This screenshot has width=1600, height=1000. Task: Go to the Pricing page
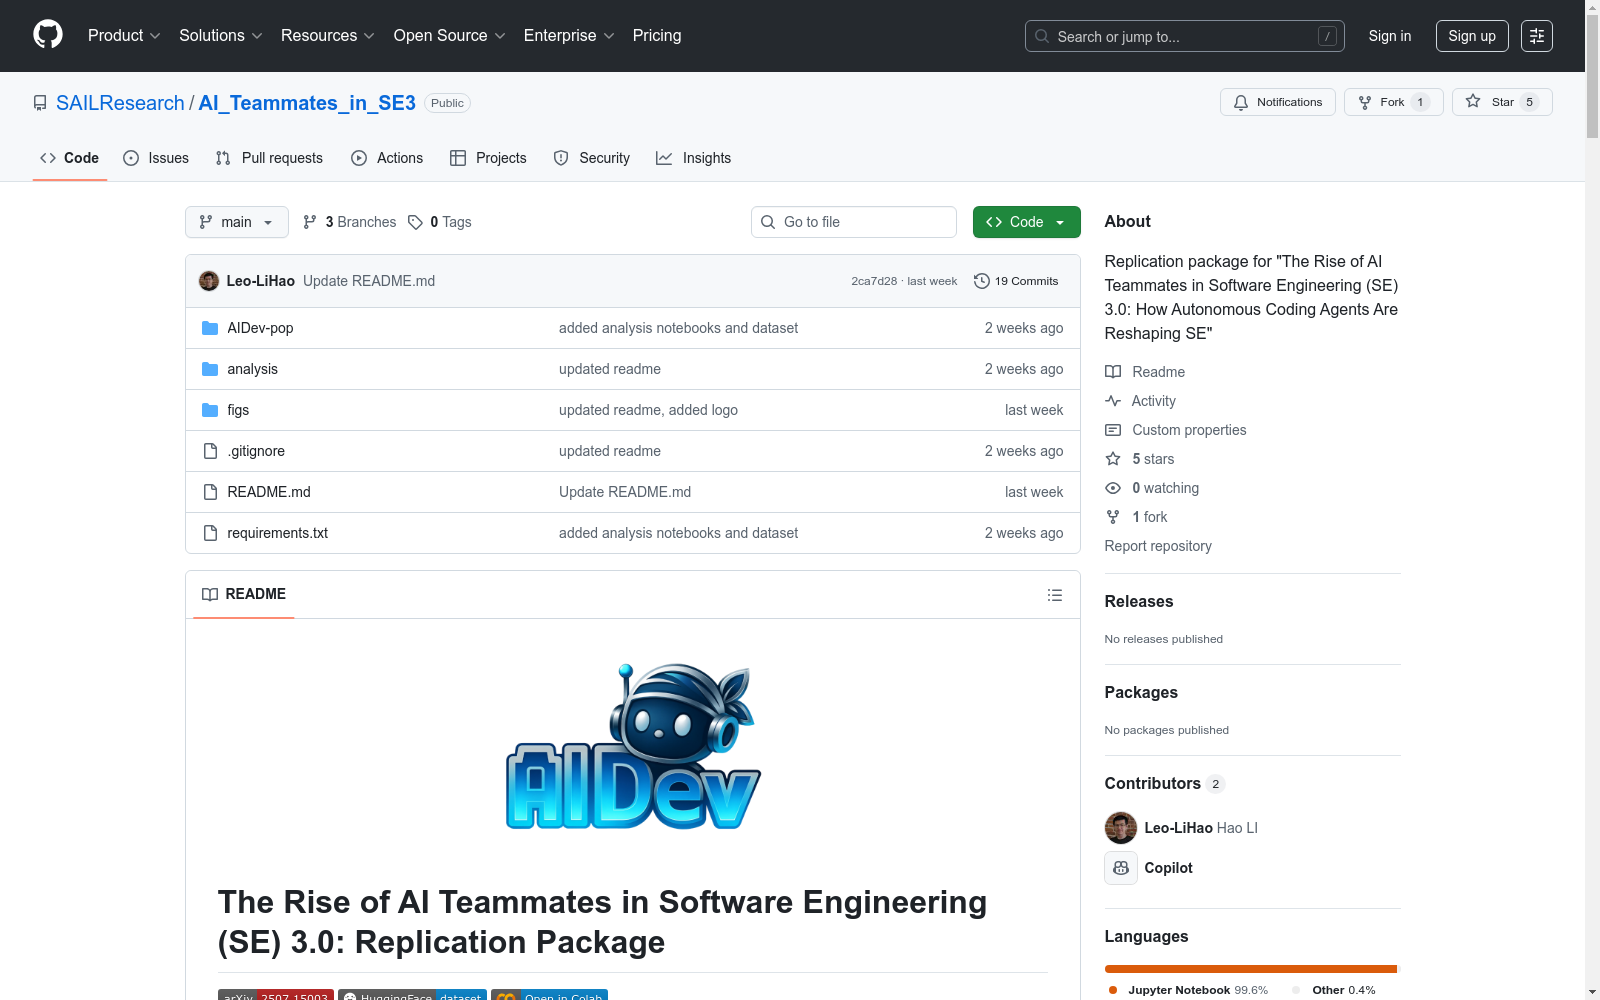[x=657, y=36]
